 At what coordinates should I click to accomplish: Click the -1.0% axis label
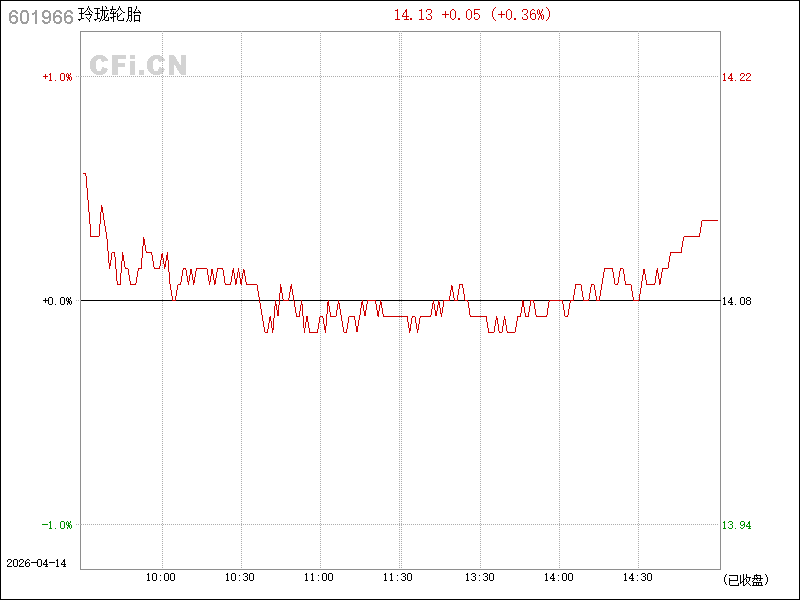click(x=57, y=525)
